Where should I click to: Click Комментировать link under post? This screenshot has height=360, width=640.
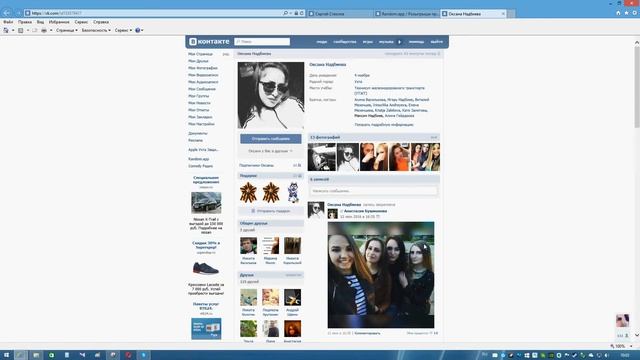[367, 333]
